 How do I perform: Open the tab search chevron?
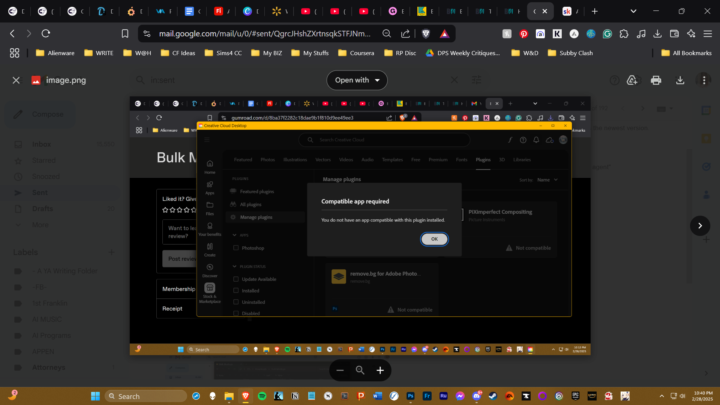(633, 11)
